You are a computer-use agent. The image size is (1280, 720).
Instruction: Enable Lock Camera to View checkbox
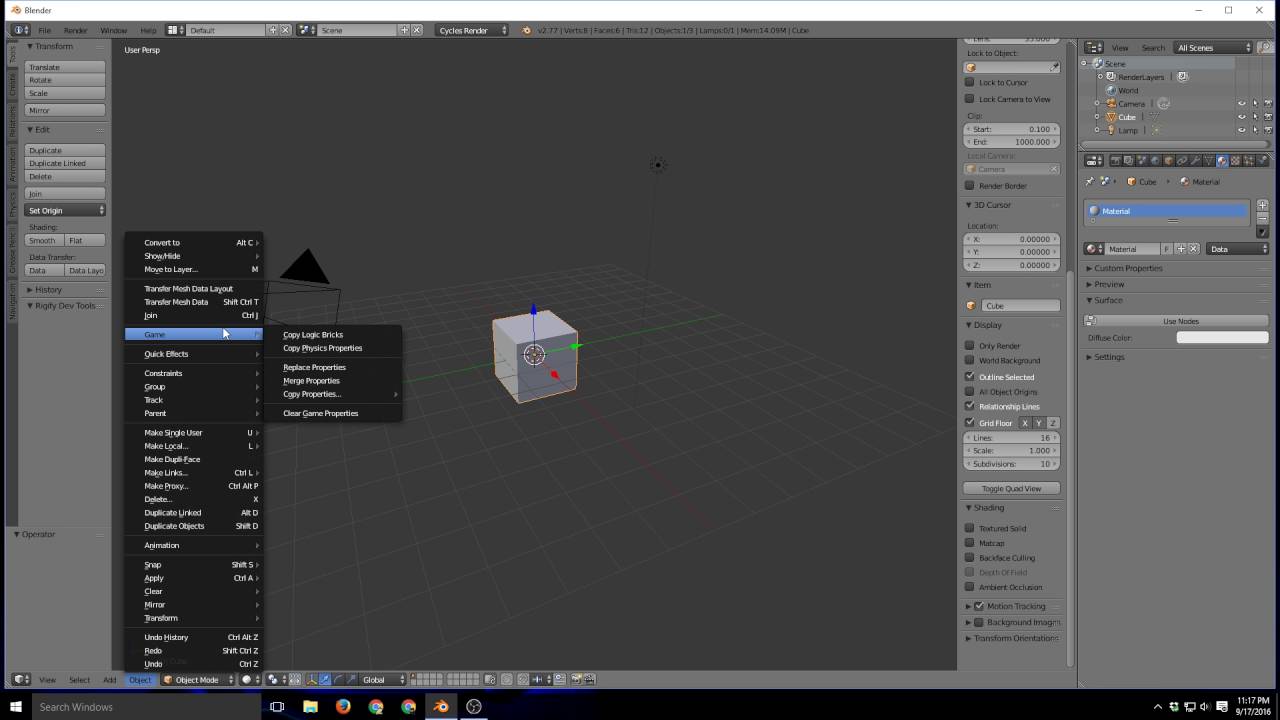click(969, 98)
